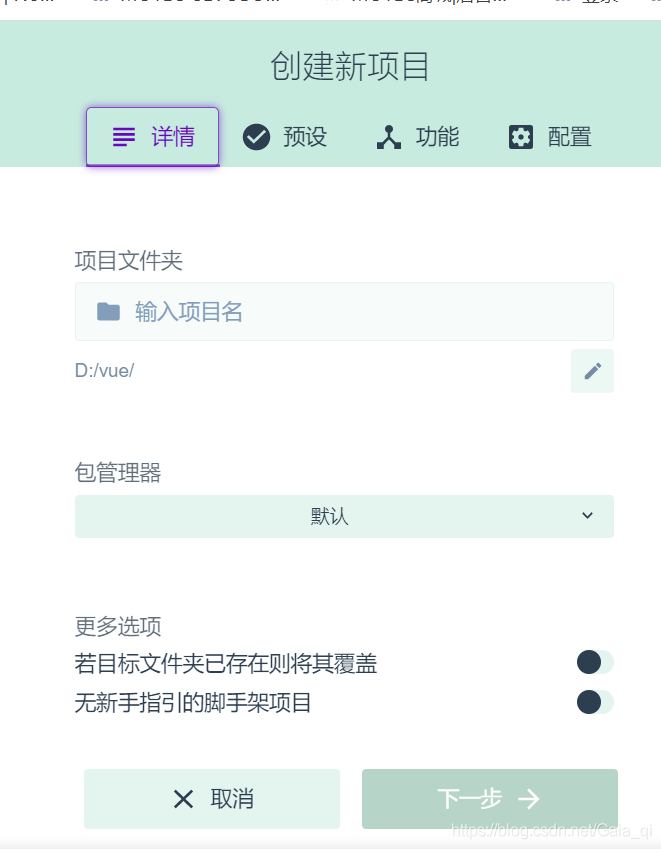Click the gear icon beside 配置
This screenshot has width=661, height=849.
click(521, 137)
